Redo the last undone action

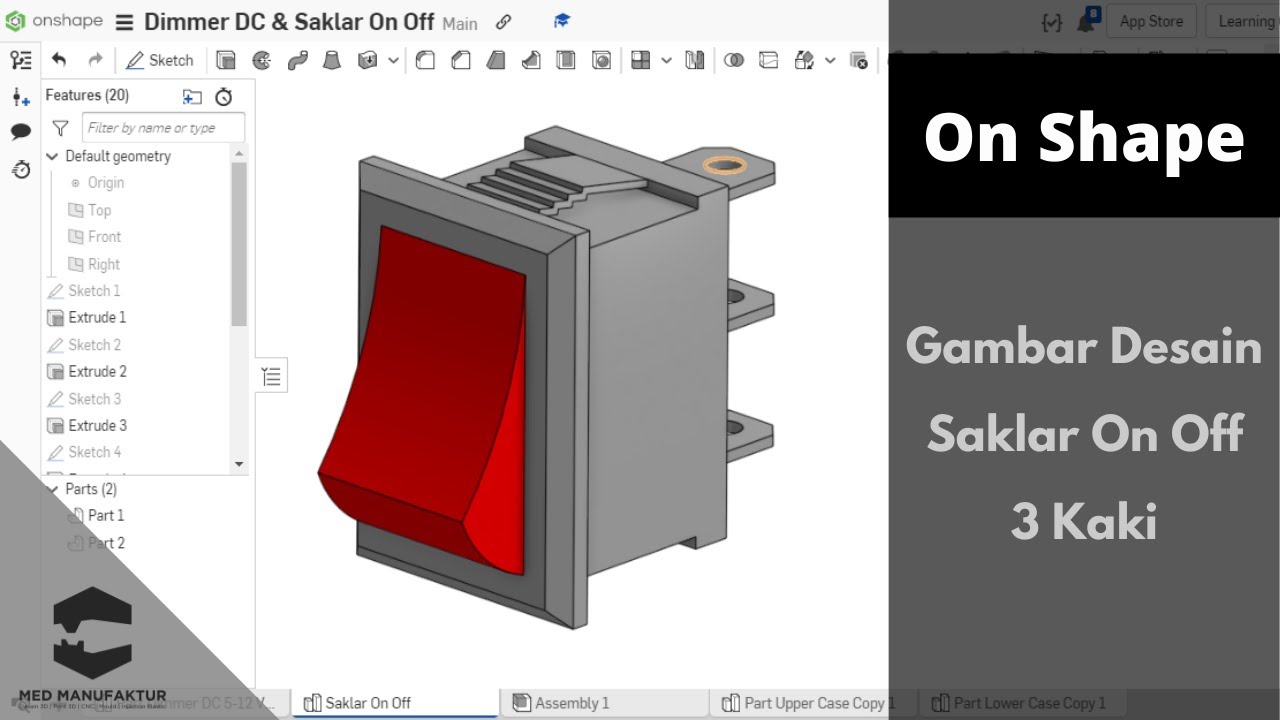point(95,60)
